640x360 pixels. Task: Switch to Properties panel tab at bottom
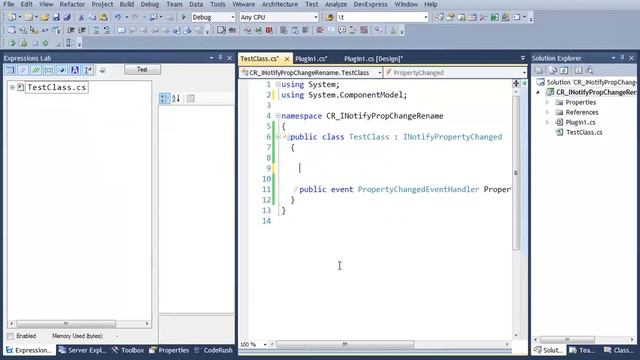(x=169, y=350)
